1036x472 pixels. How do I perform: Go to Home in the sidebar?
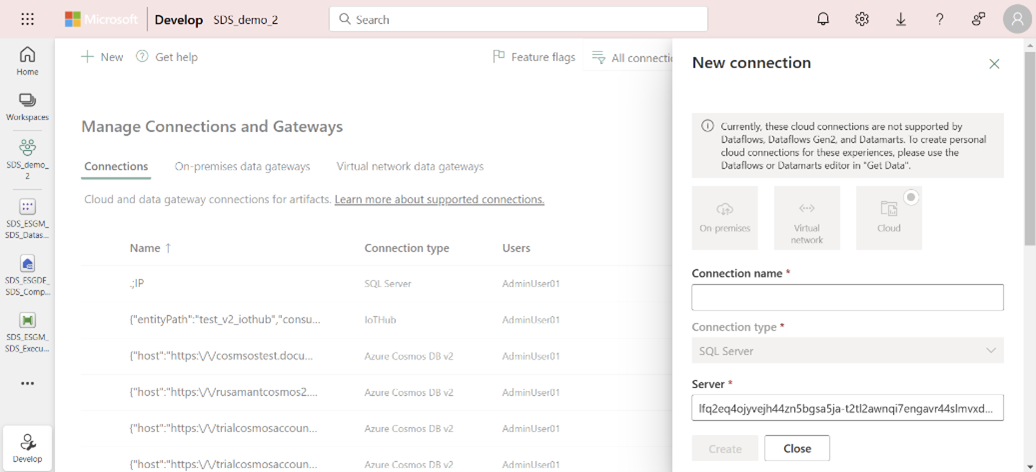[27, 61]
